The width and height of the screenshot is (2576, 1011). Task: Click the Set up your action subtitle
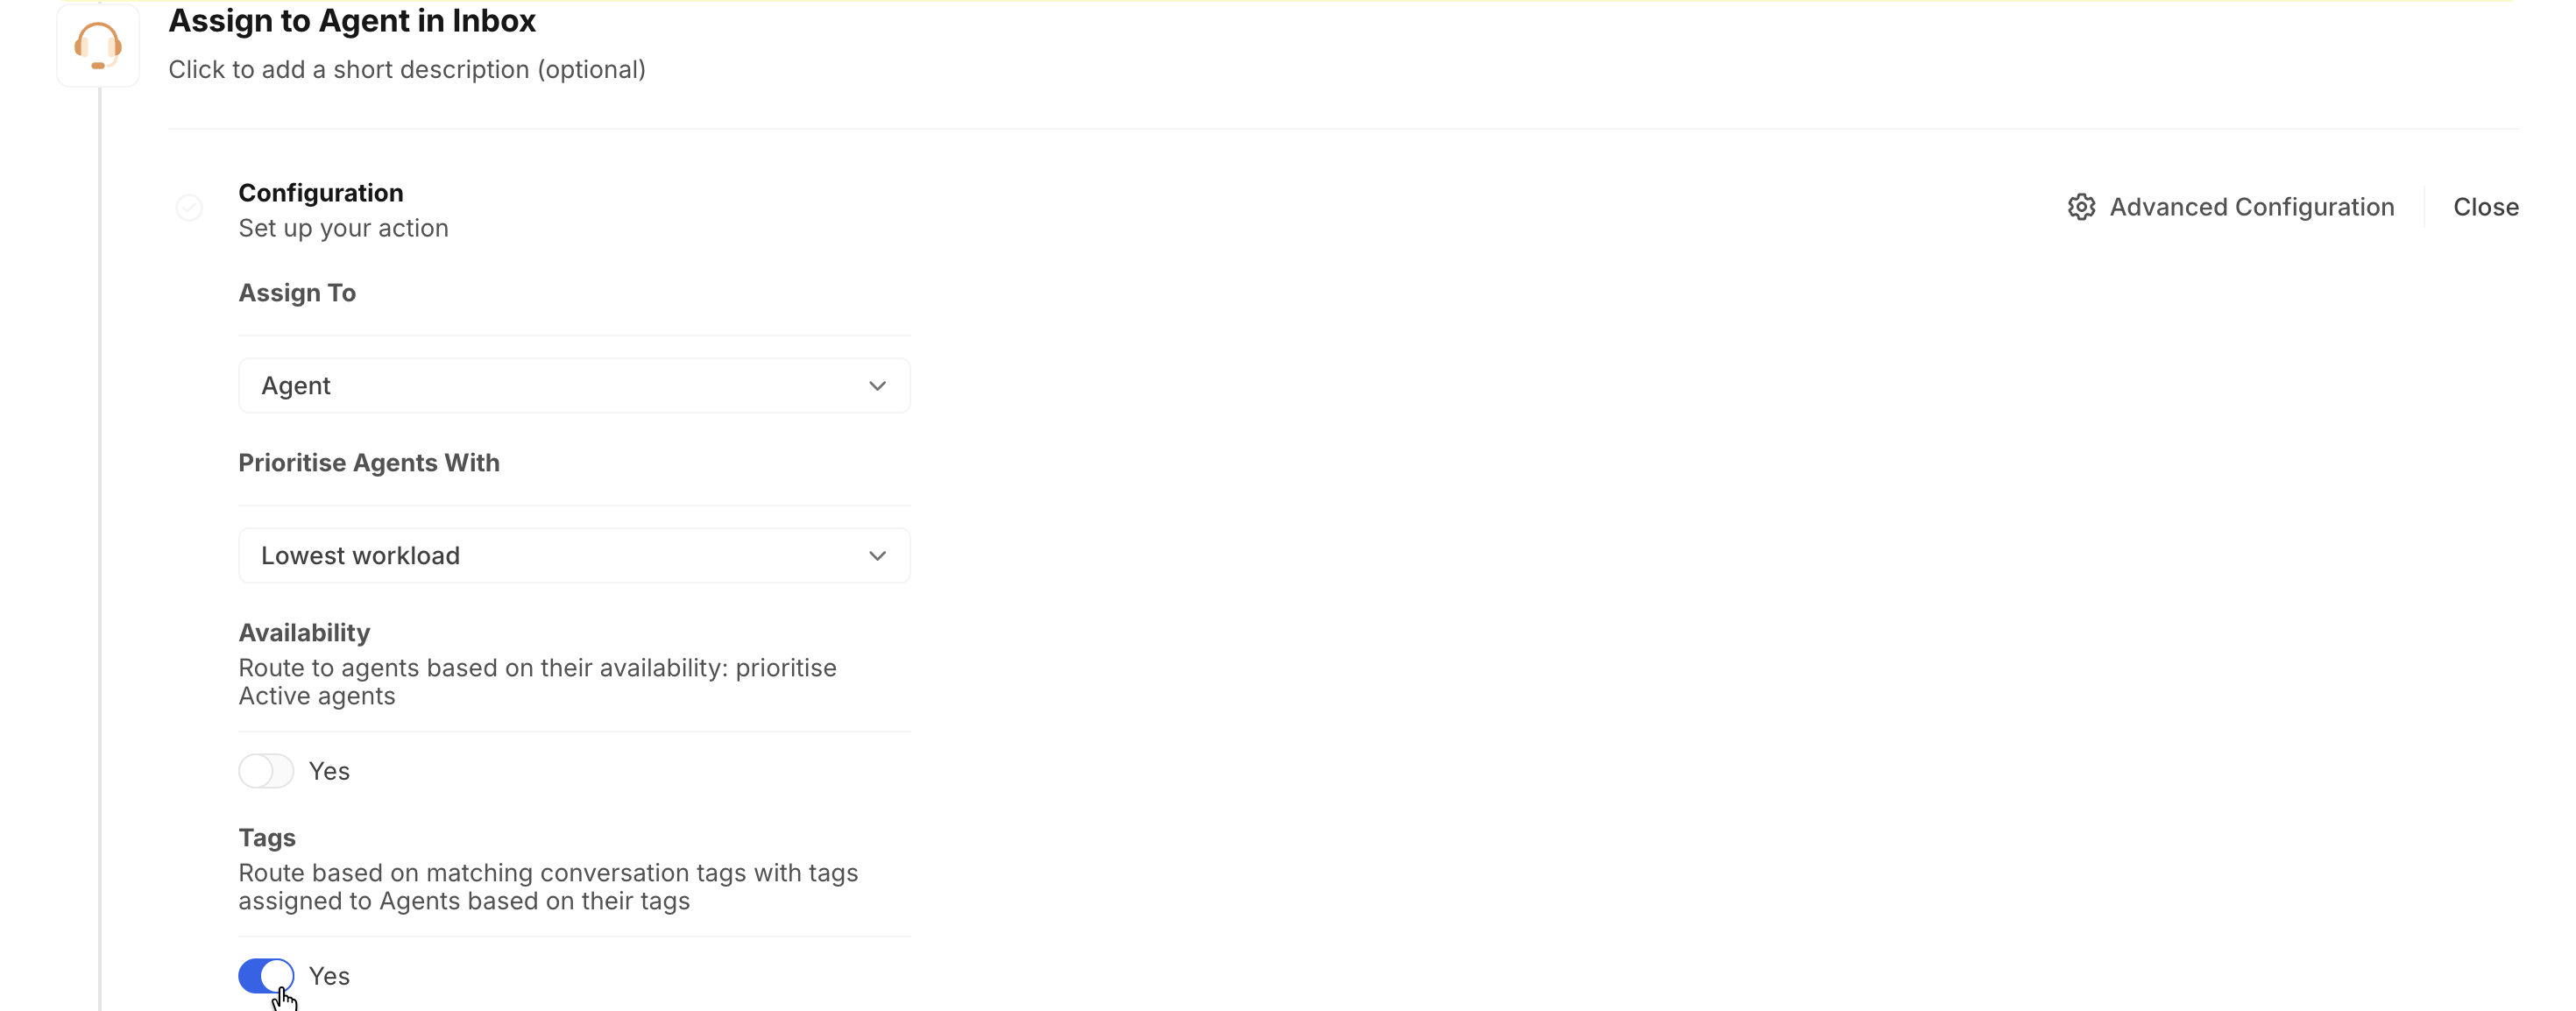pyautogui.click(x=343, y=228)
